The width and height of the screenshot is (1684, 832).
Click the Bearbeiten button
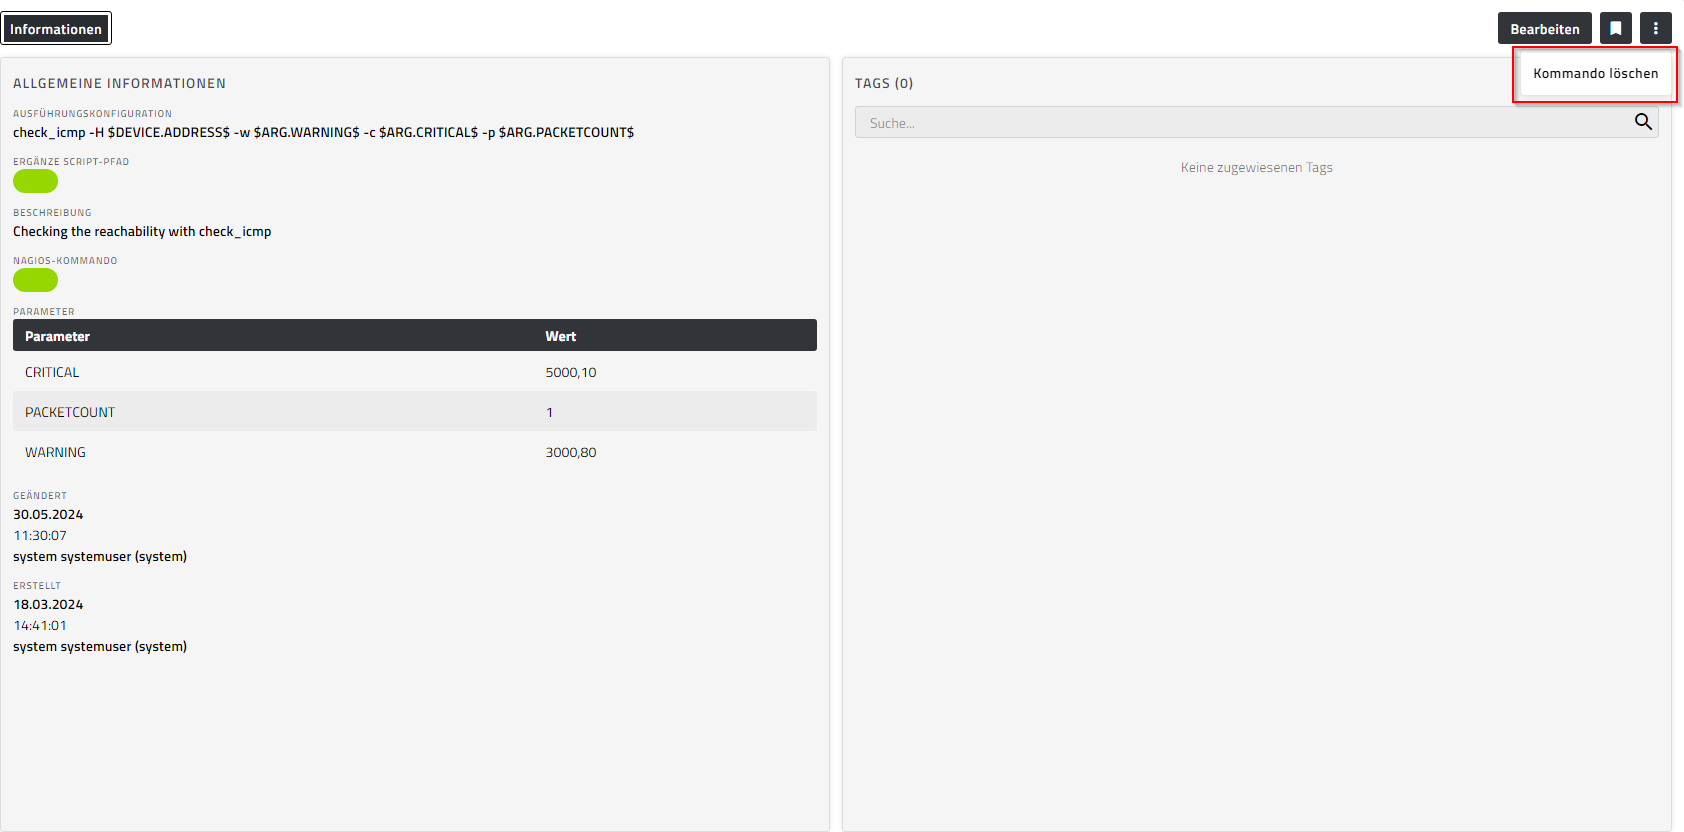(x=1544, y=28)
